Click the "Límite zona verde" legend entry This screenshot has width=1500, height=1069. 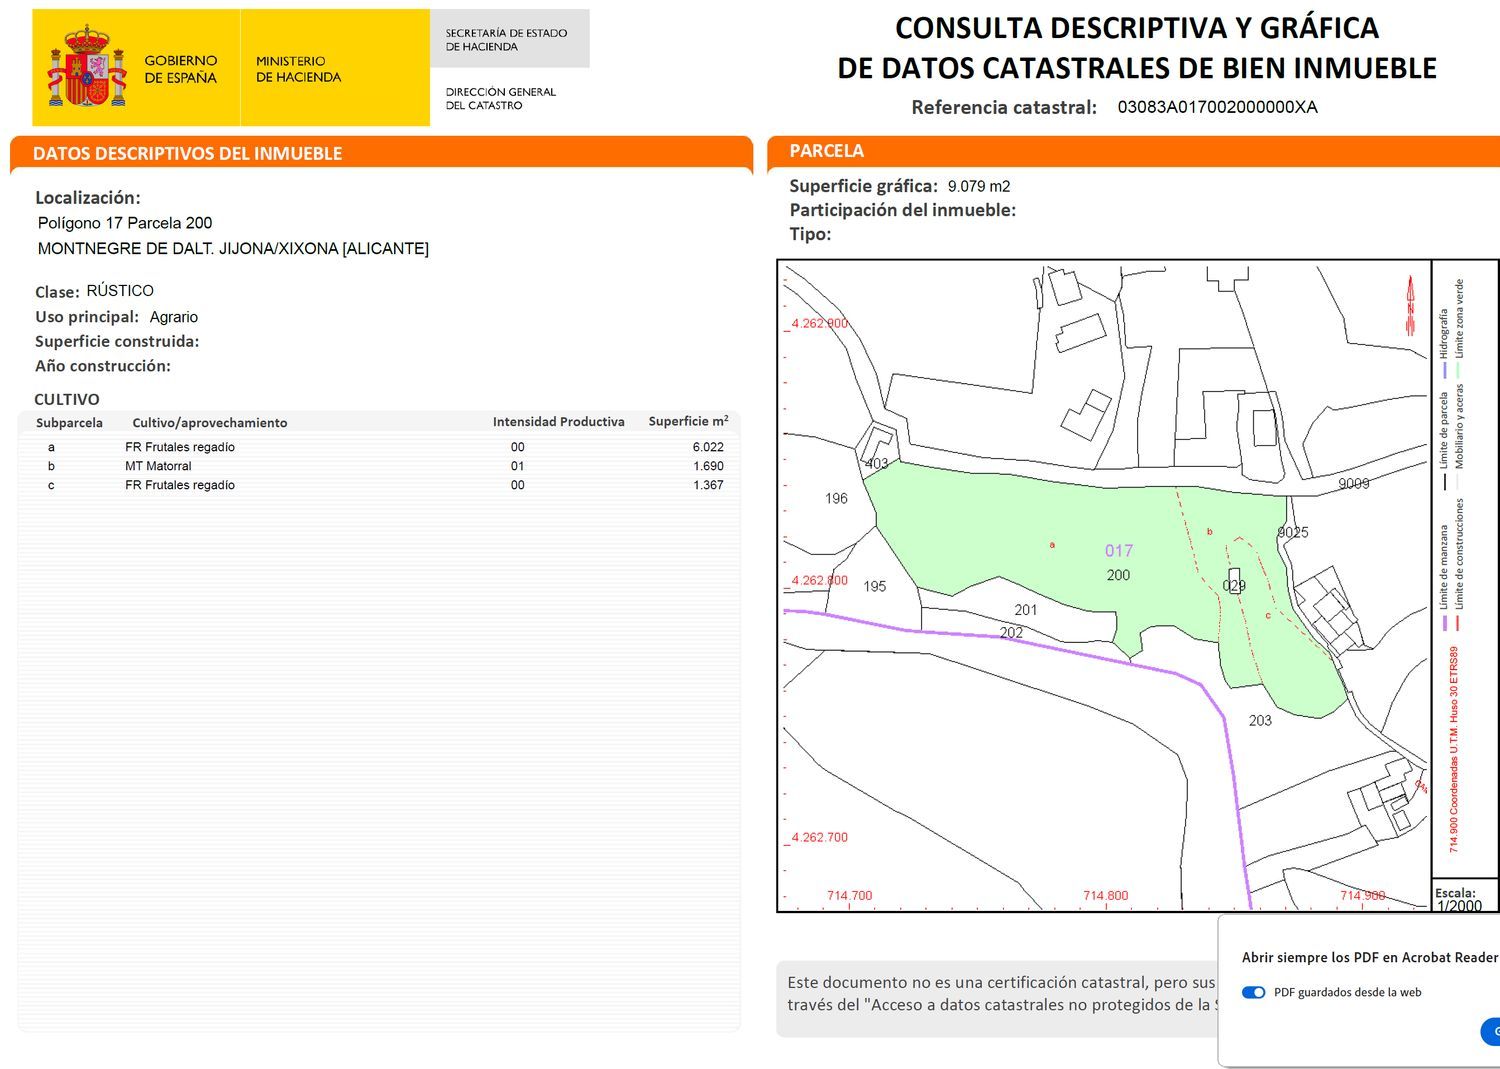click(x=1459, y=329)
